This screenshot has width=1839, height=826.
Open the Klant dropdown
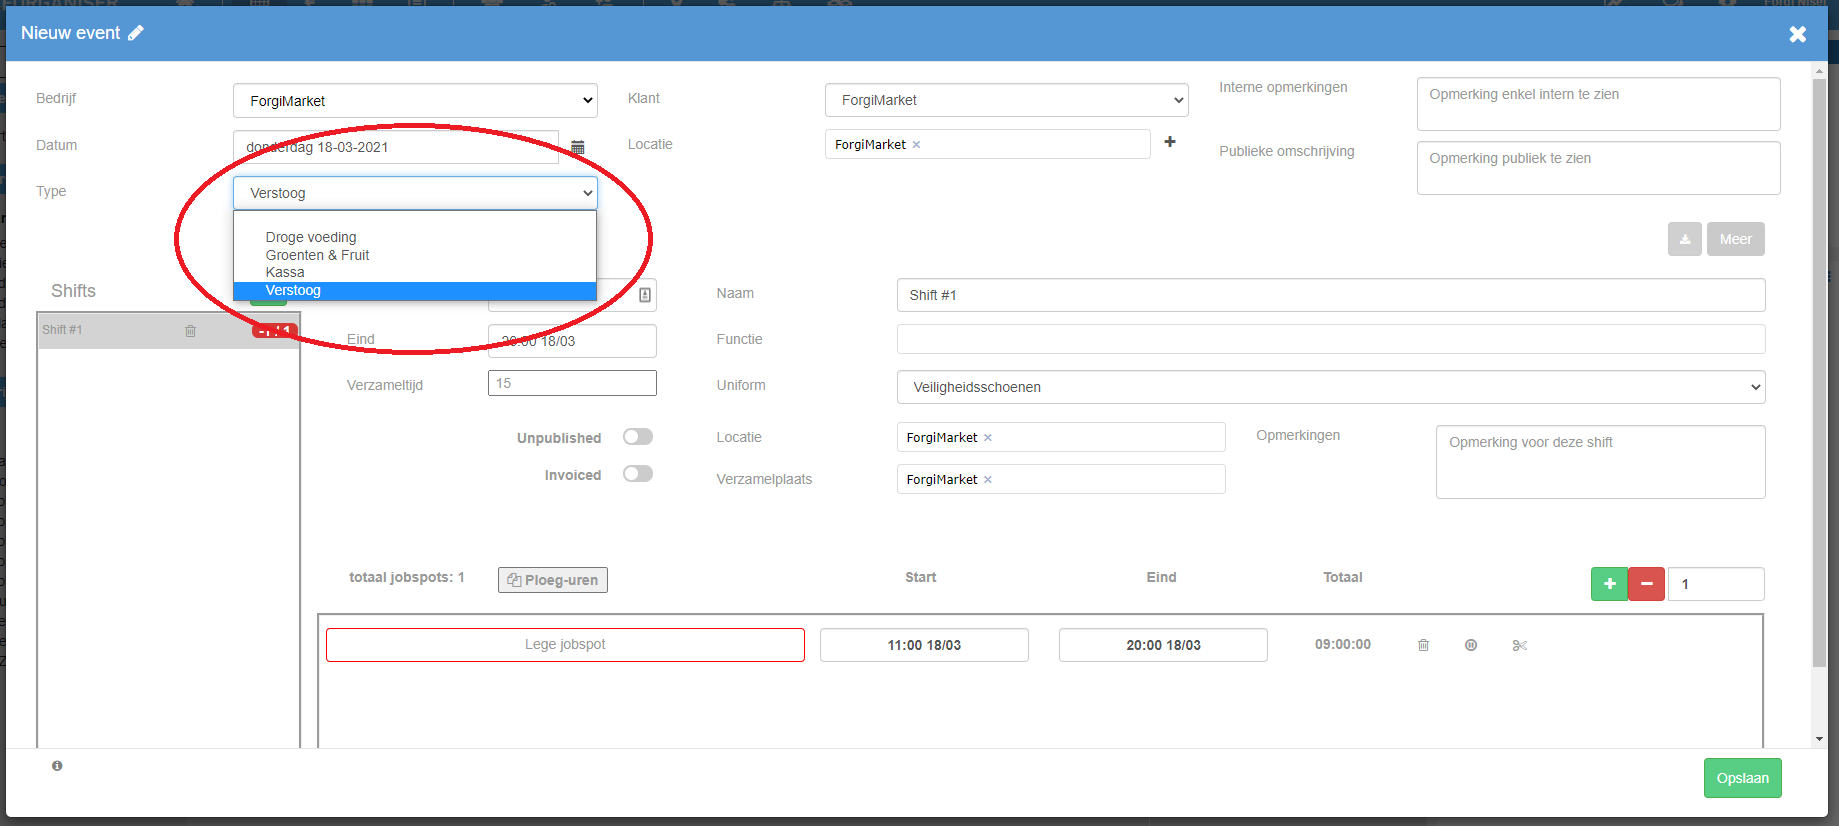pos(1006,100)
